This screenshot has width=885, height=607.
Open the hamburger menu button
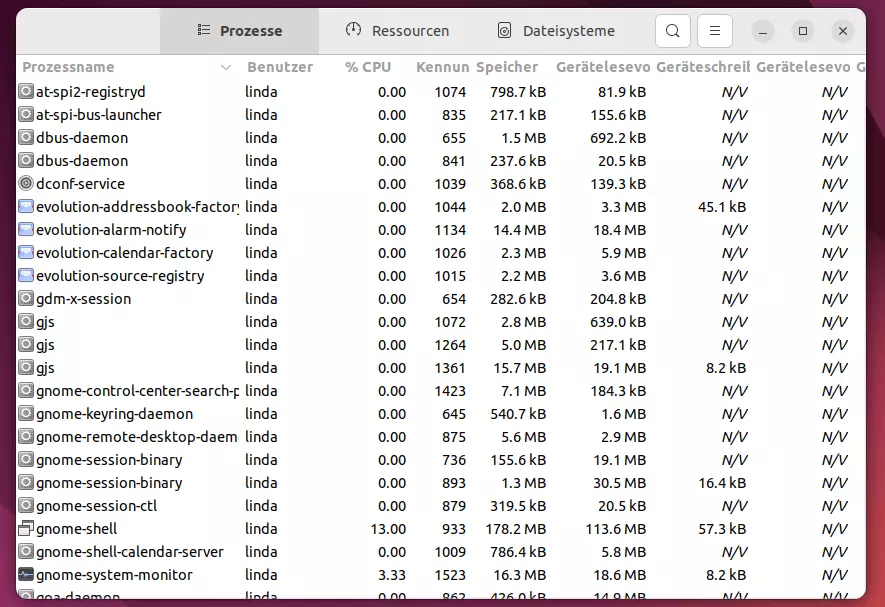[715, 30]
